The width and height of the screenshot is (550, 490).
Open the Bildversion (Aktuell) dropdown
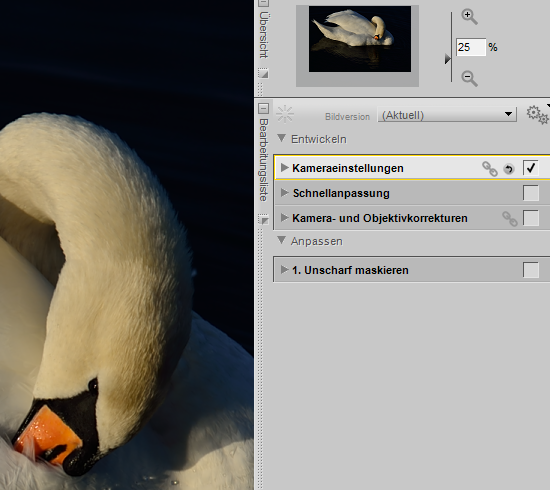point(447,115)
